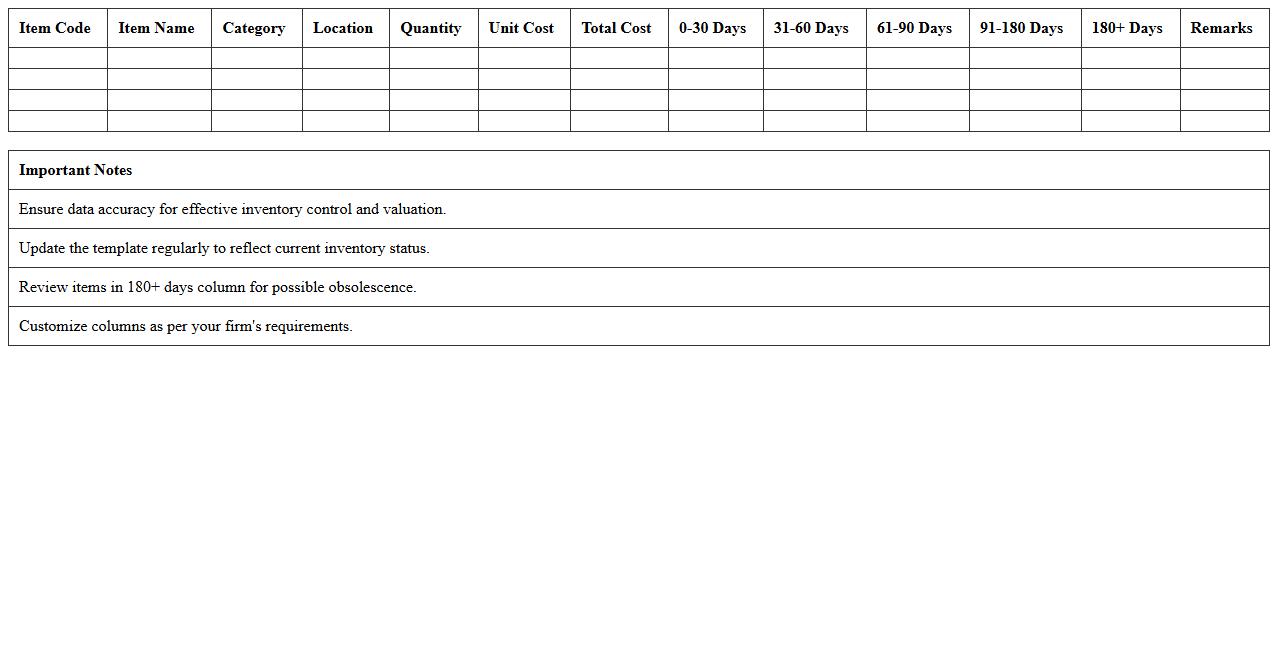Screen dimensions: 1278x650
Task: Click the Unit Cost column header
Action: 521,28
